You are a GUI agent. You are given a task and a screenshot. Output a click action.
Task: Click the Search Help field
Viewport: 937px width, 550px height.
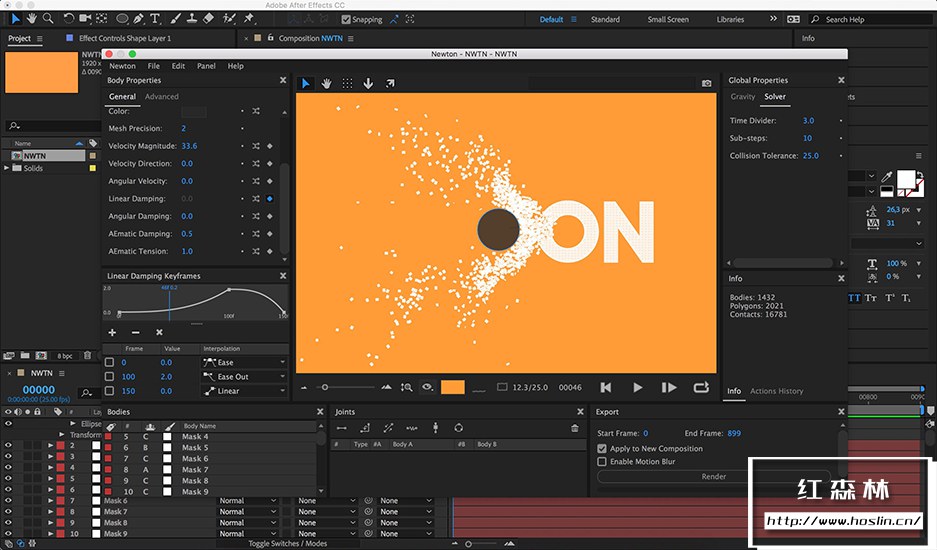click(871, 19)
